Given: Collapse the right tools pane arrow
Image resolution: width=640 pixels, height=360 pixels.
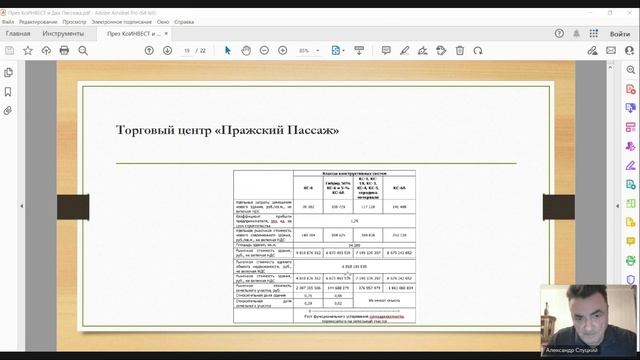Looking at the screenshot, I should (617, 206).
